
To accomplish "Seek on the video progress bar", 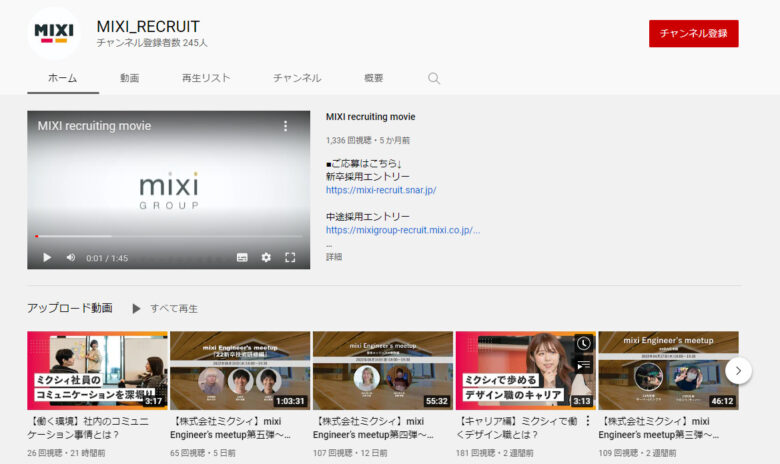I will [169, 236].
